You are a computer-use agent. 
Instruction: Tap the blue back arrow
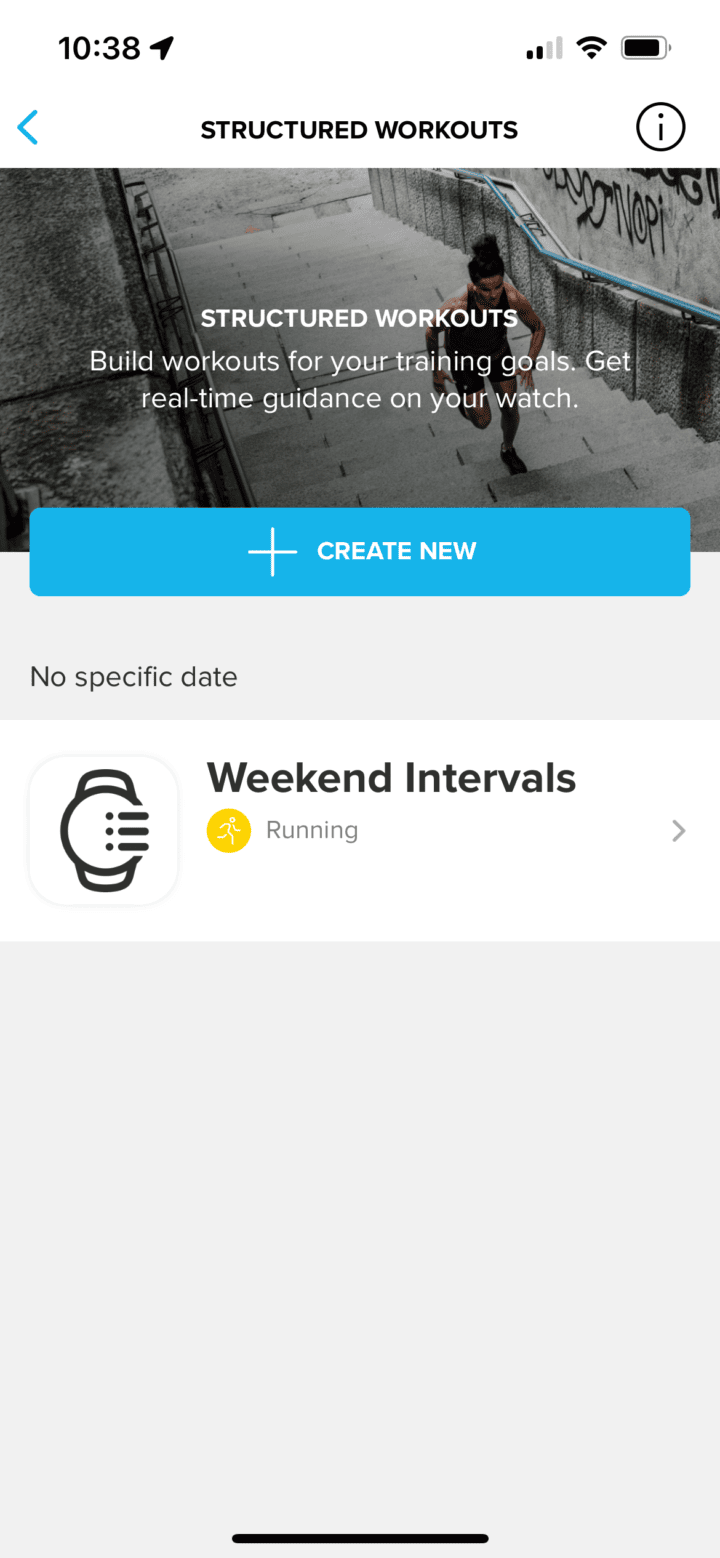28,129
